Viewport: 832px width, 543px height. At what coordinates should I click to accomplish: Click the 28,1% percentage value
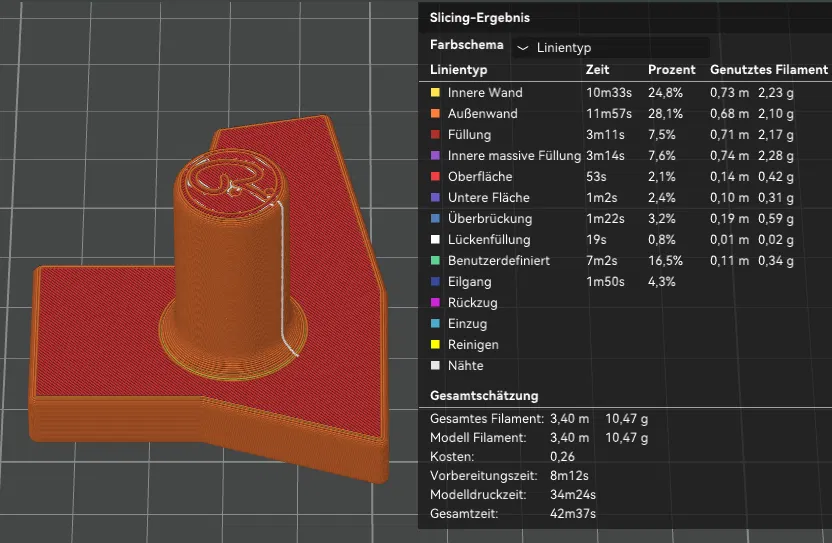665,114
